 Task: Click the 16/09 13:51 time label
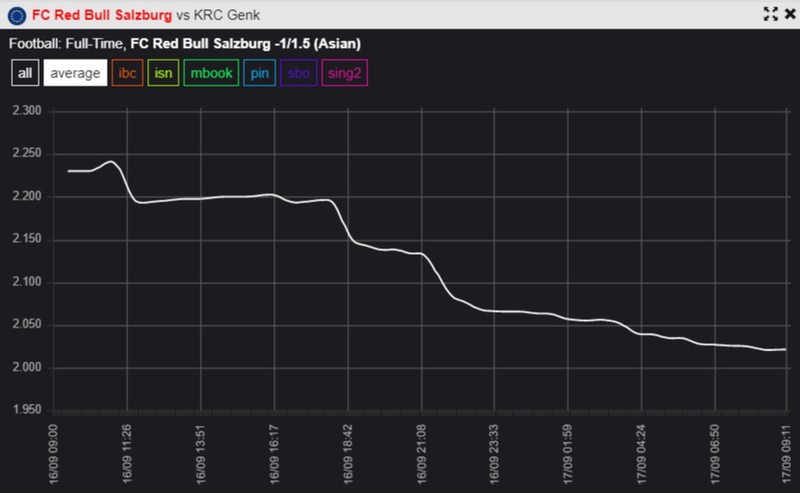coord(201,454)
